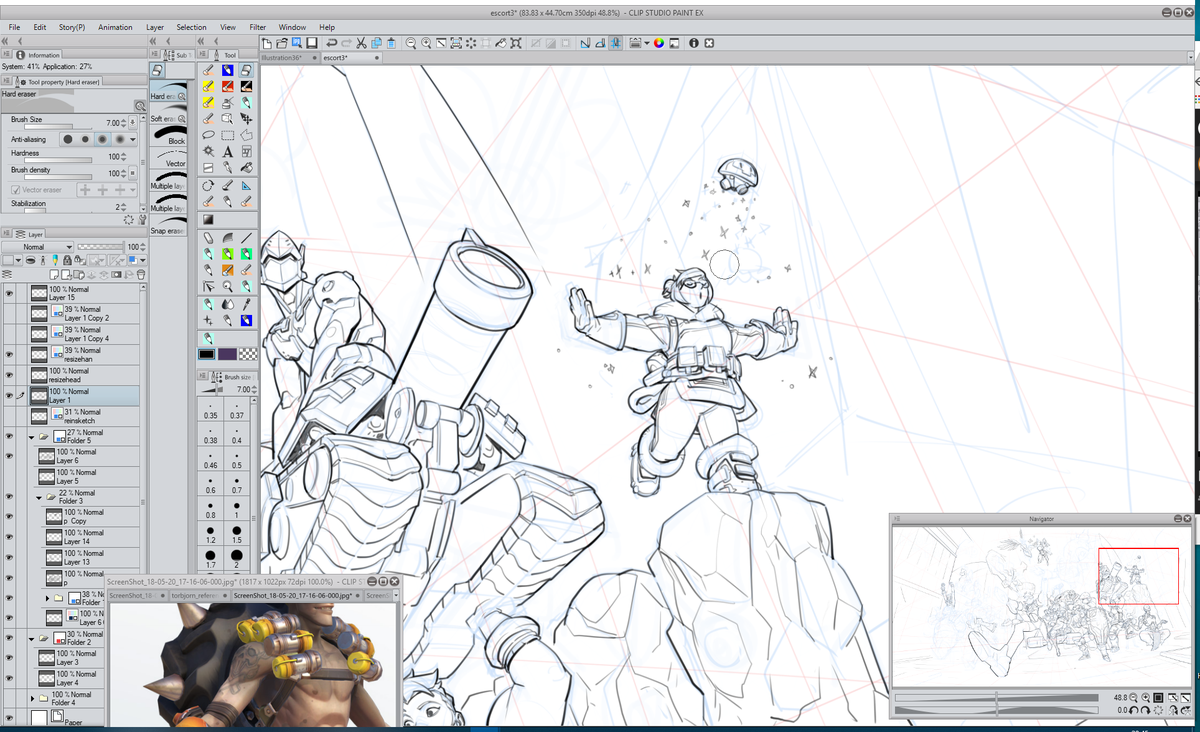Click the Open file folder icon
1200x732 pixels.
282,43
